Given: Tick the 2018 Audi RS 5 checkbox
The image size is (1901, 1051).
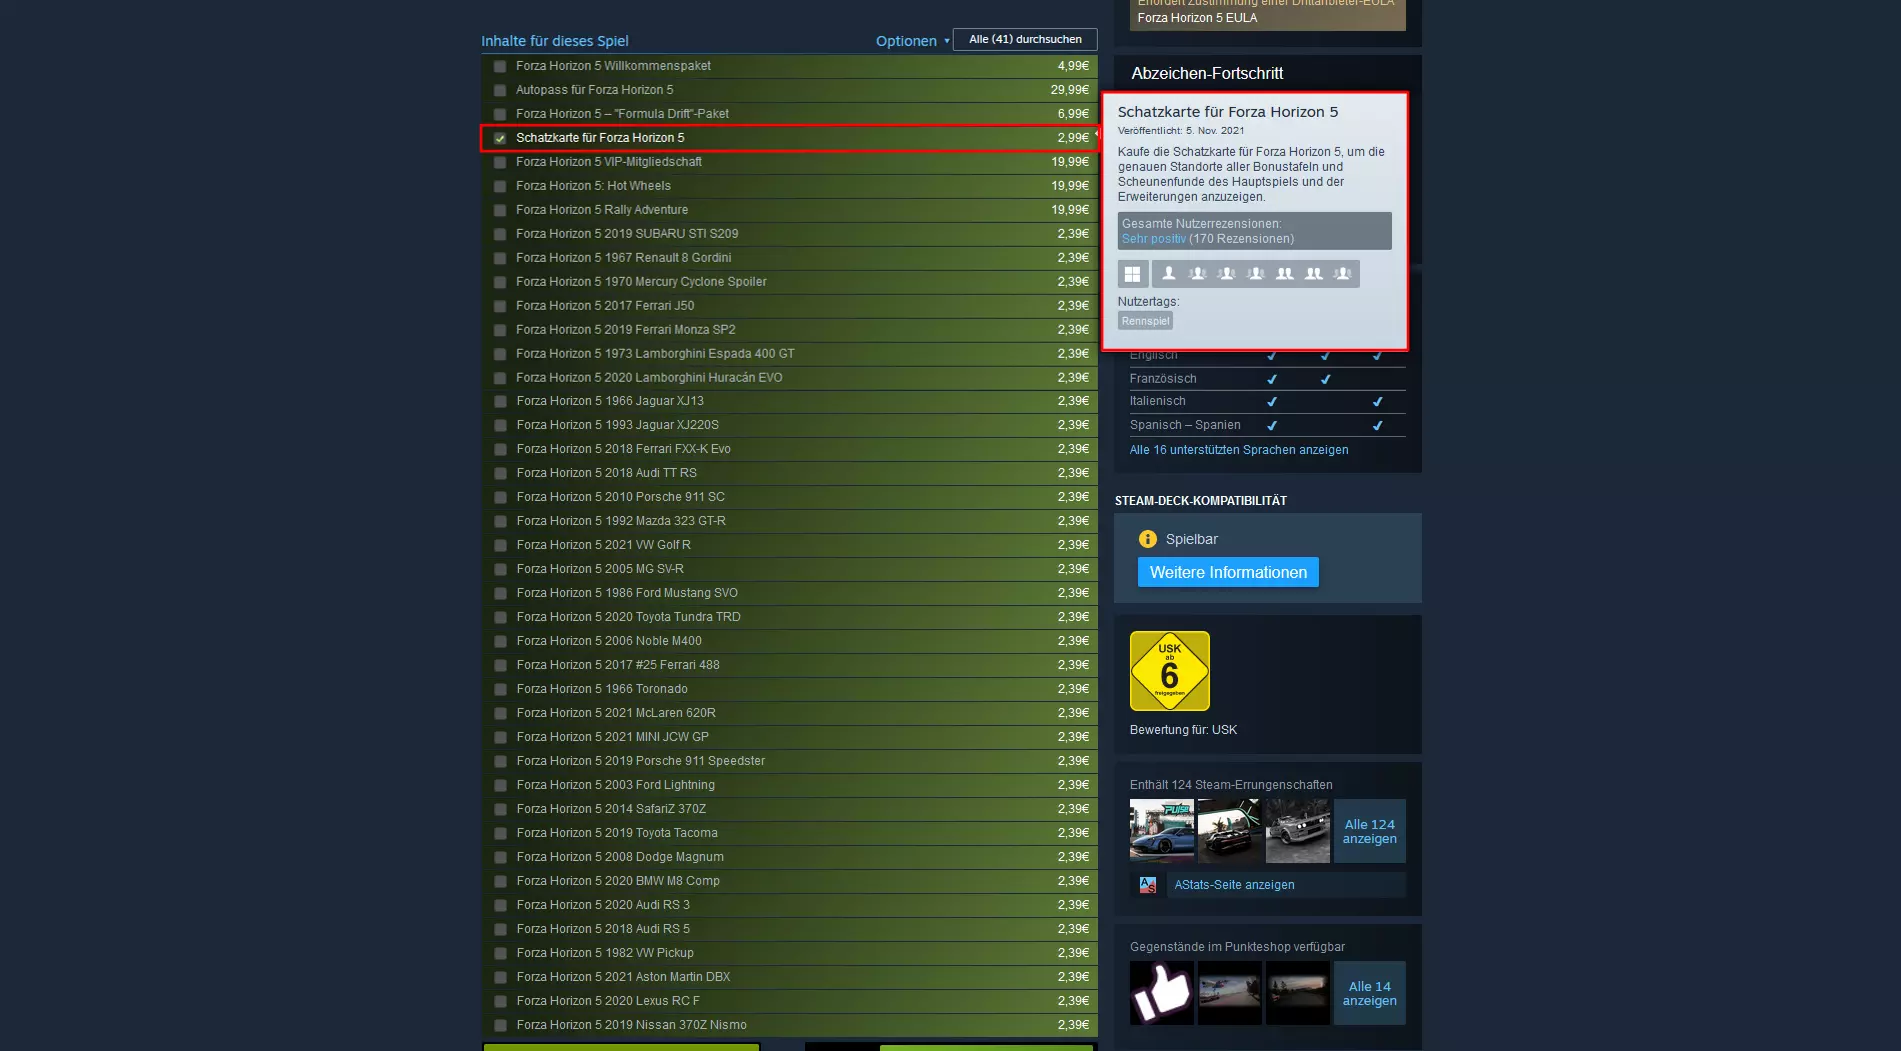Looking at the screenshot, I should click(500, 929).
